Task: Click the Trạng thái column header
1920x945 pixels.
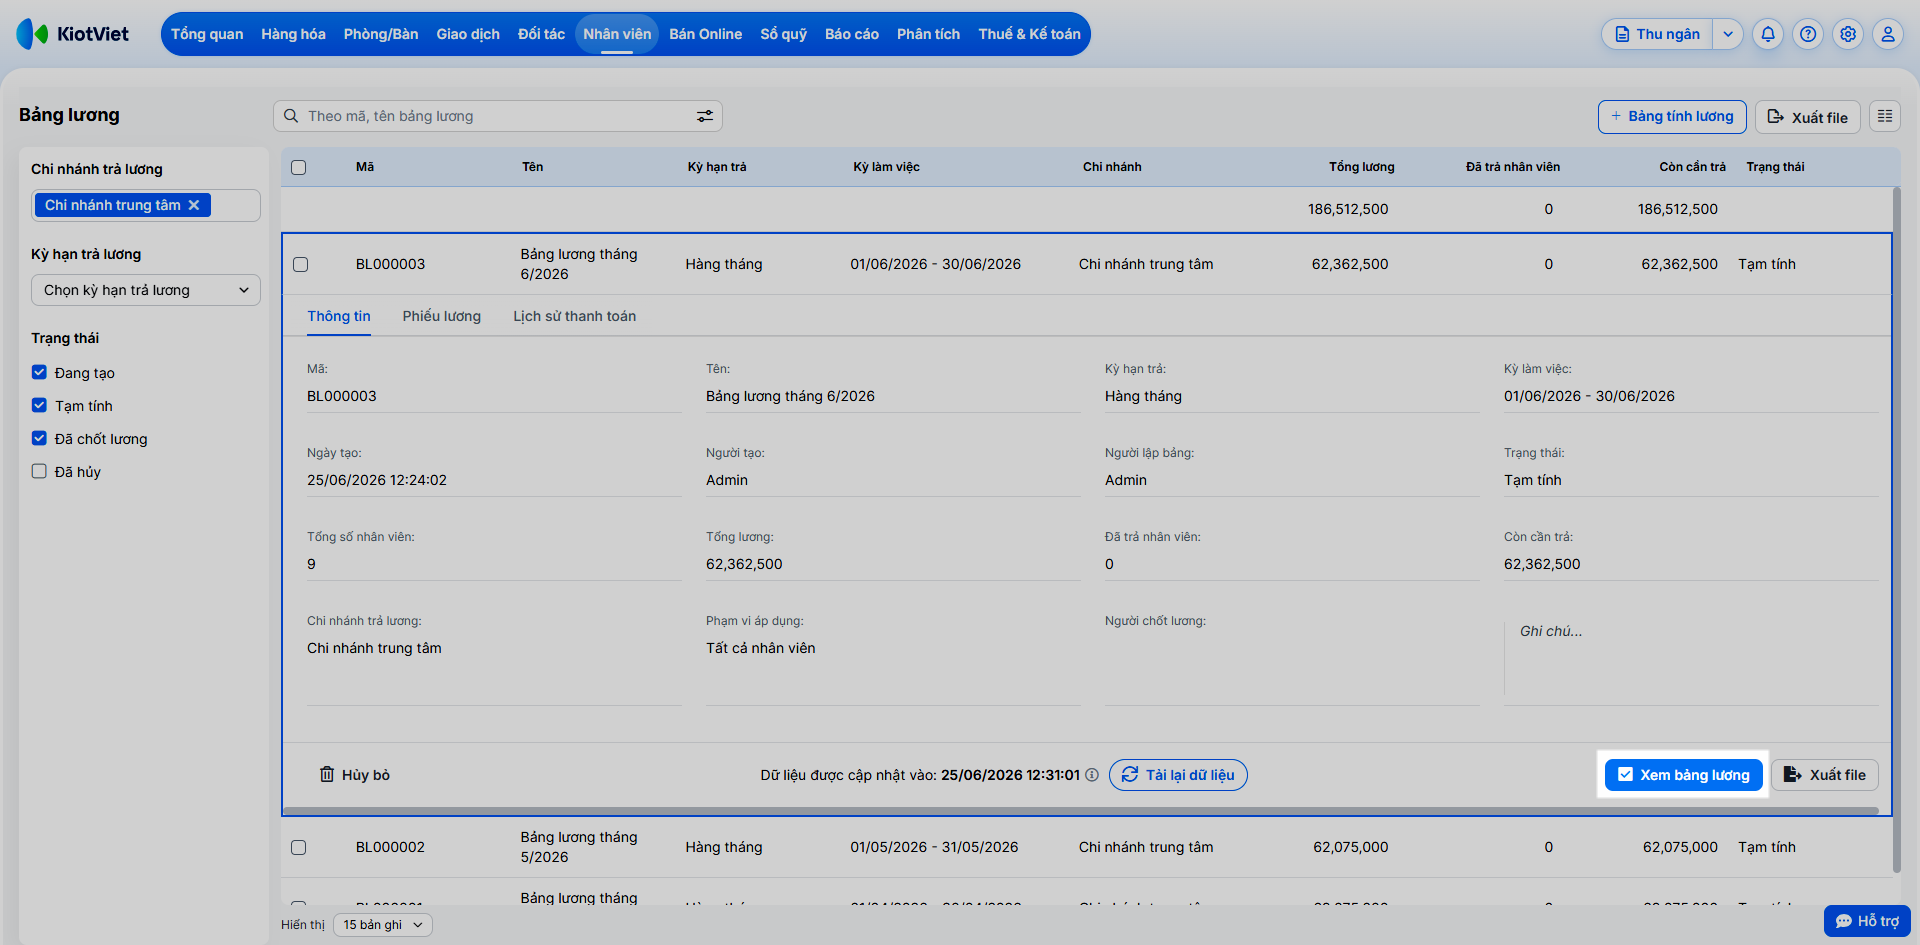Action: click(x=1775, y=167)
